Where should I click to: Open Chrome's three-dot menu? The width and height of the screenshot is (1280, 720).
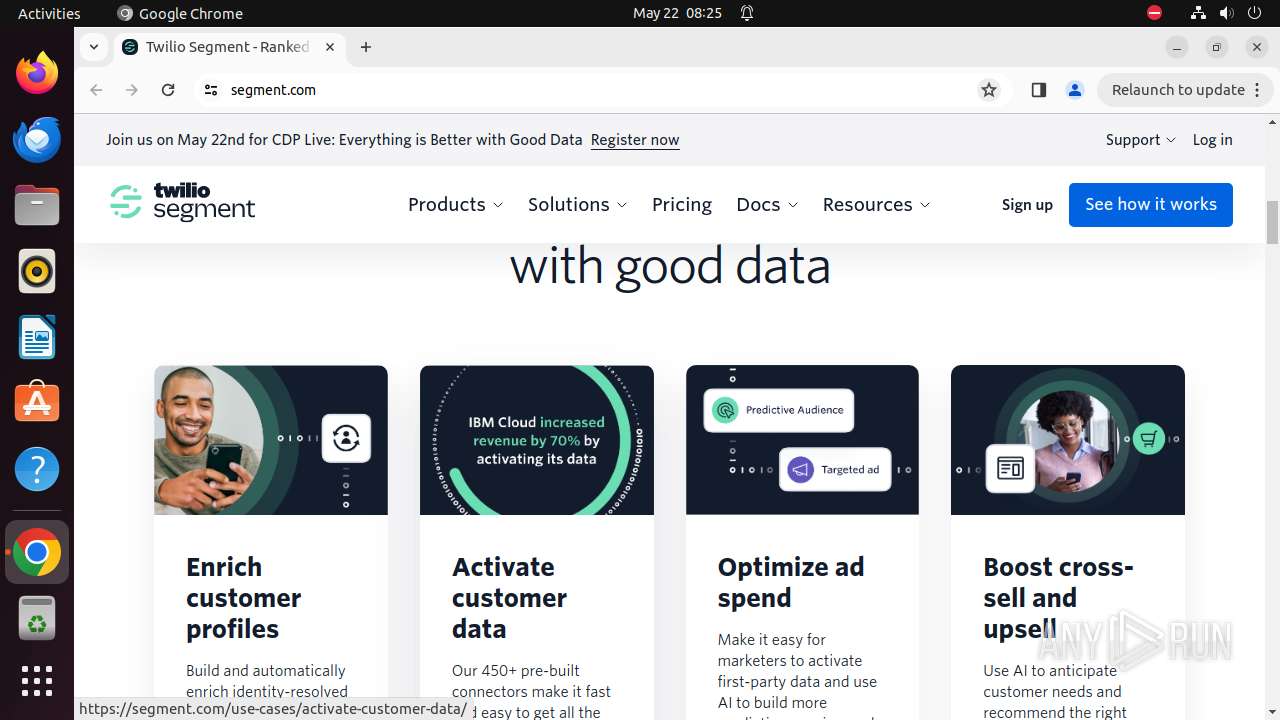click(x=1258, y=90)
